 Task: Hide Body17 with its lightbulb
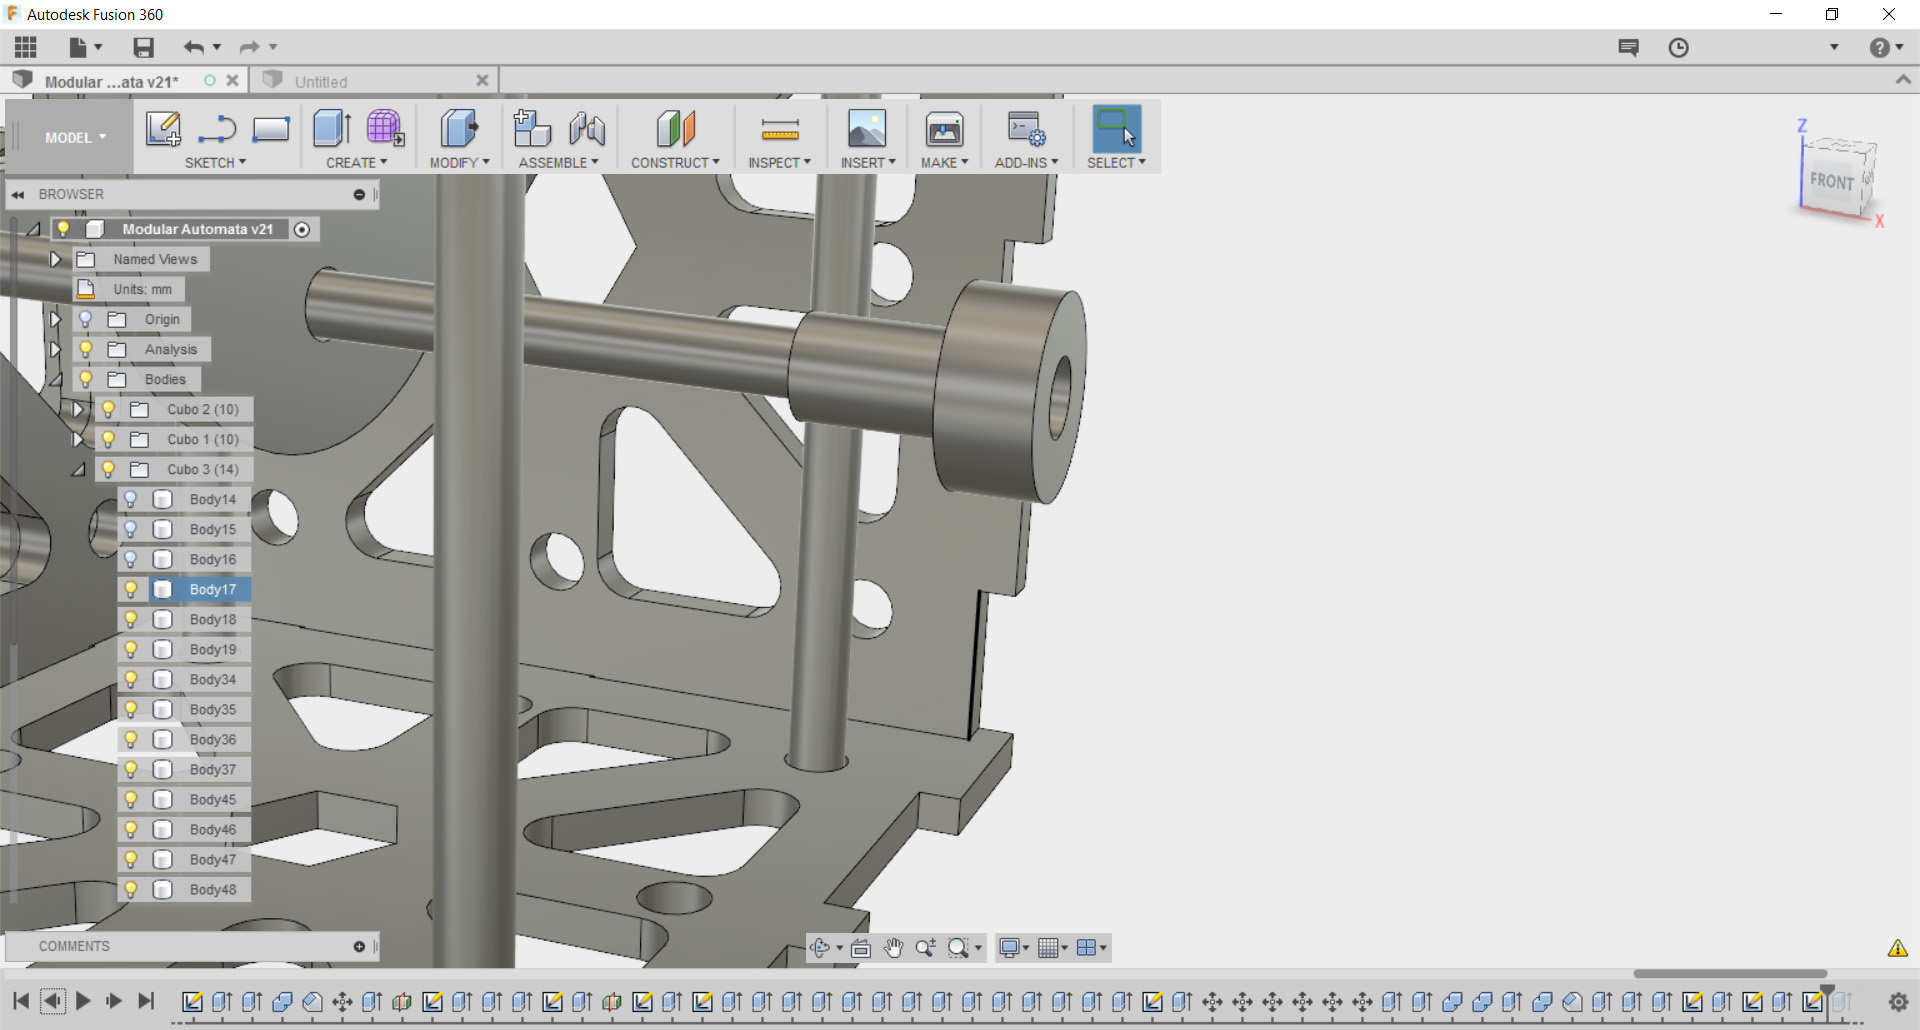click(131, 589)
